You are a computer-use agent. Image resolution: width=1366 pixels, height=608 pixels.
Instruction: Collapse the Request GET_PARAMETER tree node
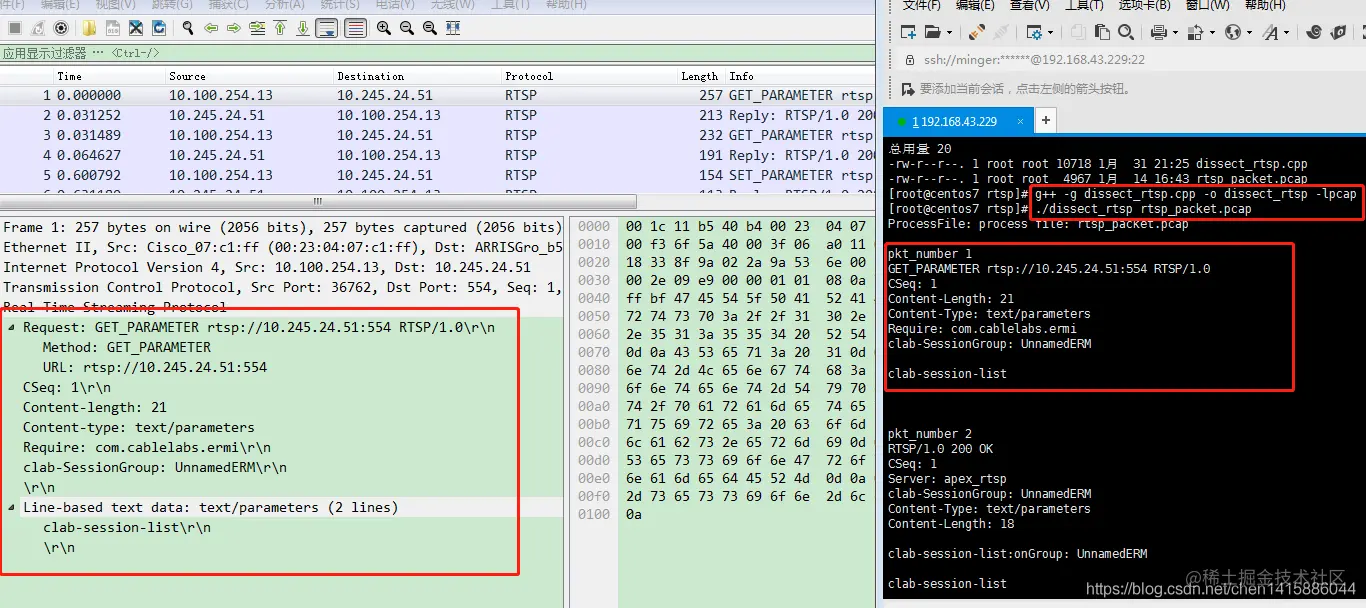11,327
